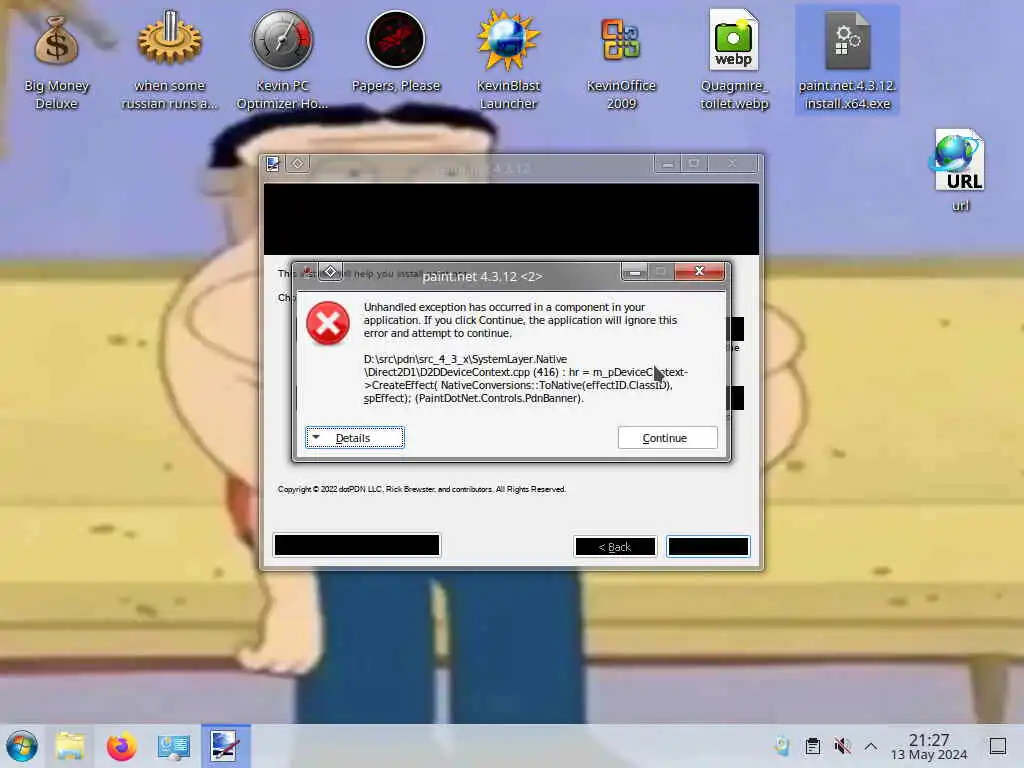
Task: Click the clipboard tray icon
Action: point(812,746)
